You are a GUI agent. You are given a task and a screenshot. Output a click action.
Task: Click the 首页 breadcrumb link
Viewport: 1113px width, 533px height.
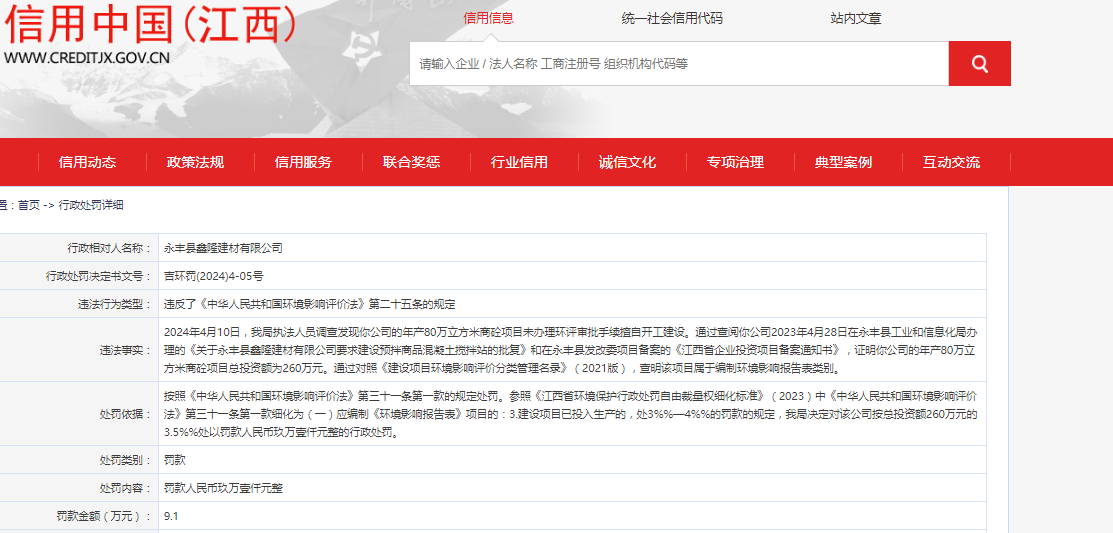[x=29, y=205]
